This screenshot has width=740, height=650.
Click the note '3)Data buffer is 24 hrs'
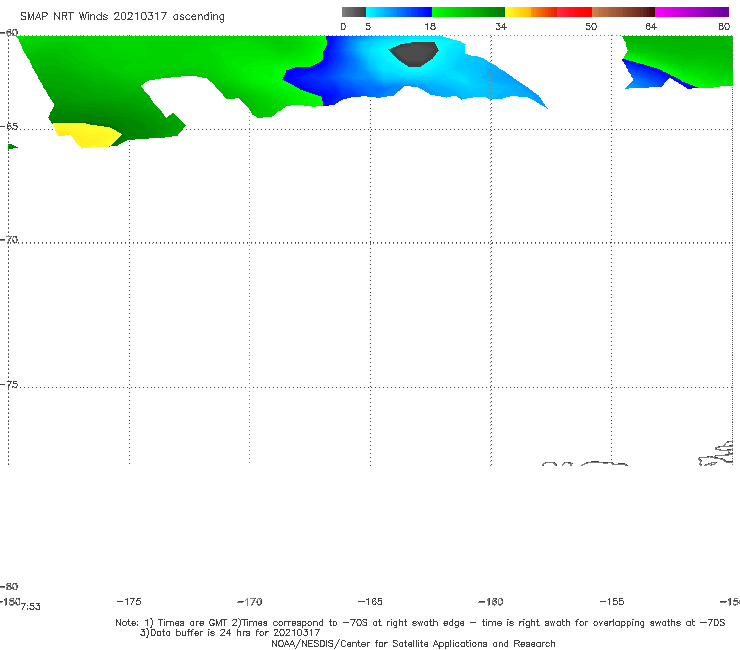[230, 633]
